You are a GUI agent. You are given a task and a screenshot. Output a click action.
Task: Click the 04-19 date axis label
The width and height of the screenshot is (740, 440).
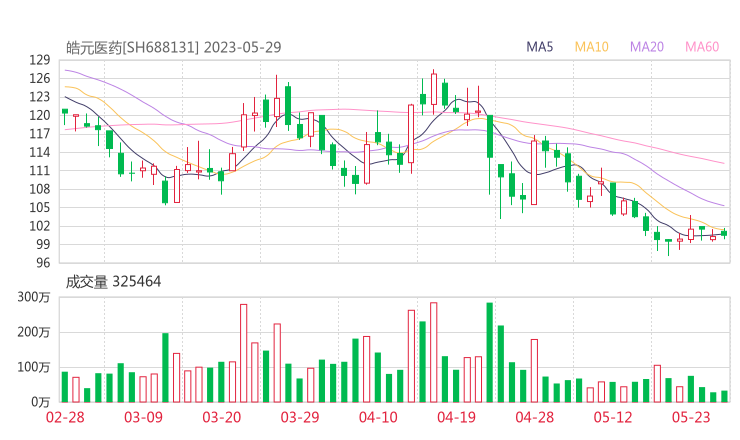[456, 417]
